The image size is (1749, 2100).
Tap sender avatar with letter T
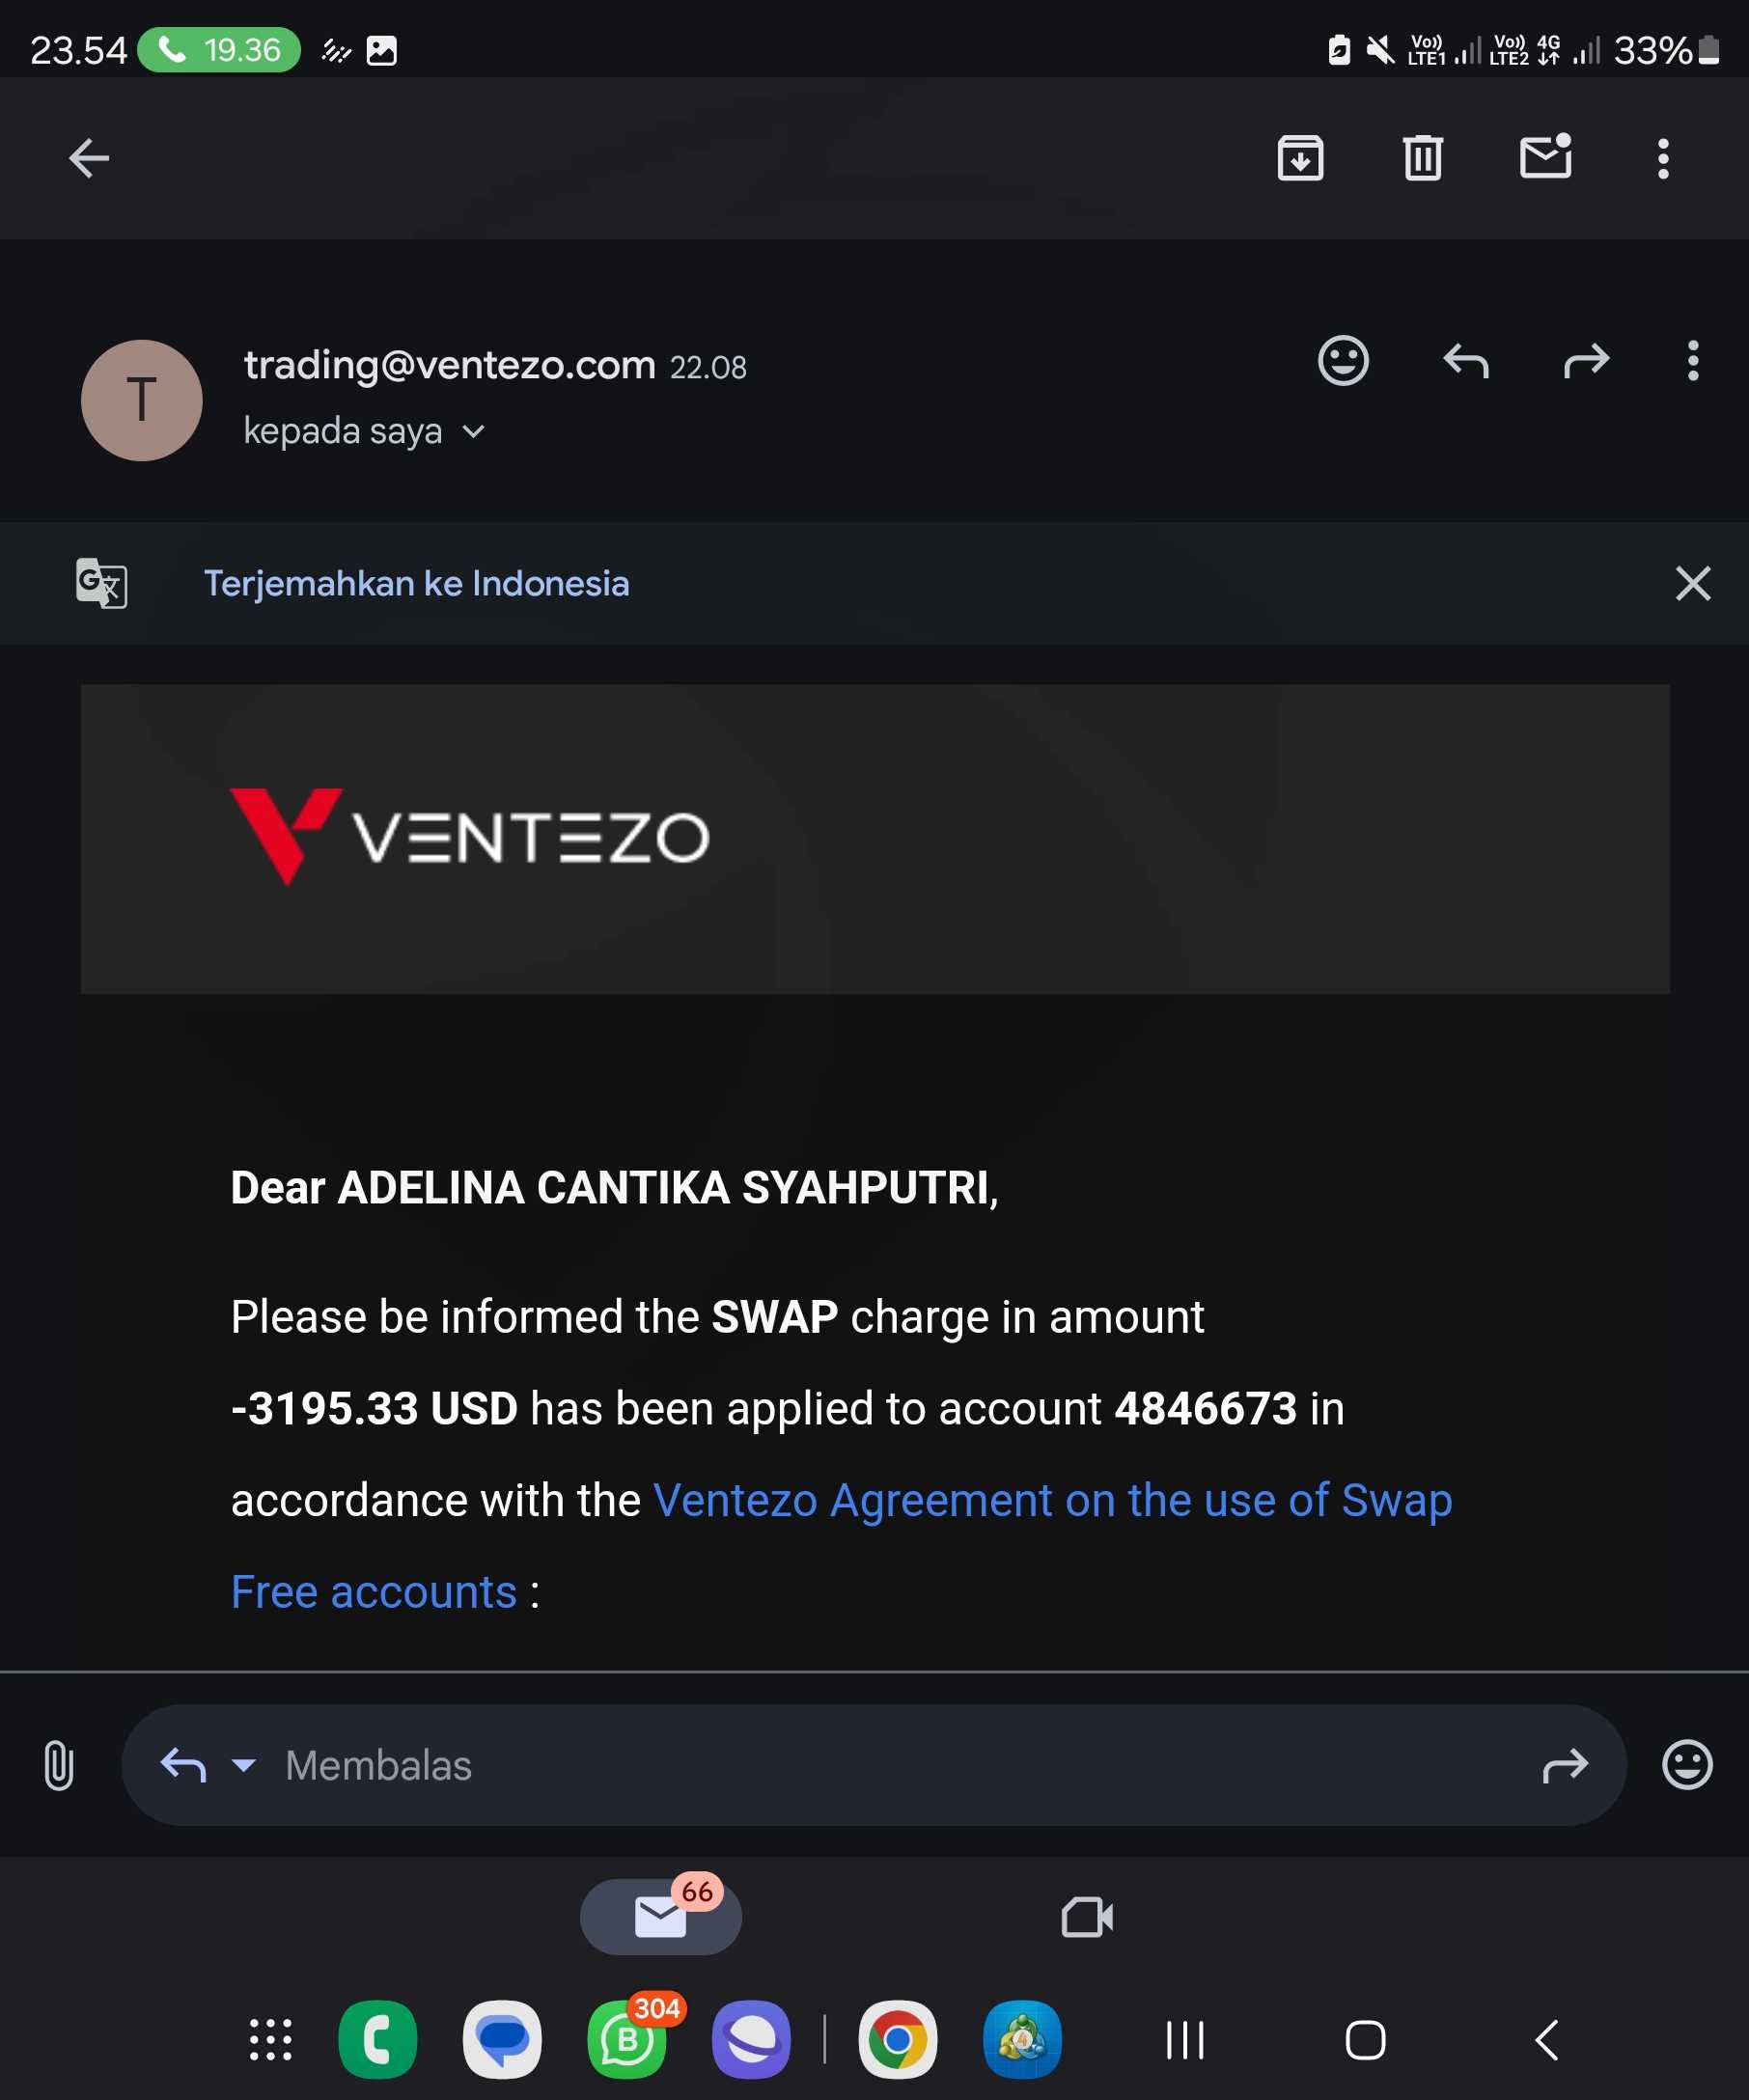[x=142, y=400]
